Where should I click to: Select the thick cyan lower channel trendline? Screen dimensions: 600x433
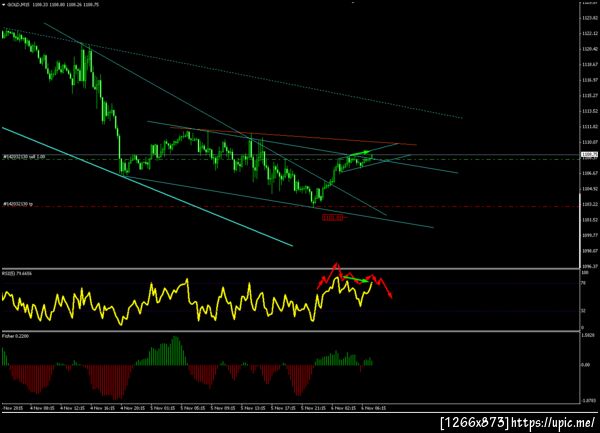[147, 187]
